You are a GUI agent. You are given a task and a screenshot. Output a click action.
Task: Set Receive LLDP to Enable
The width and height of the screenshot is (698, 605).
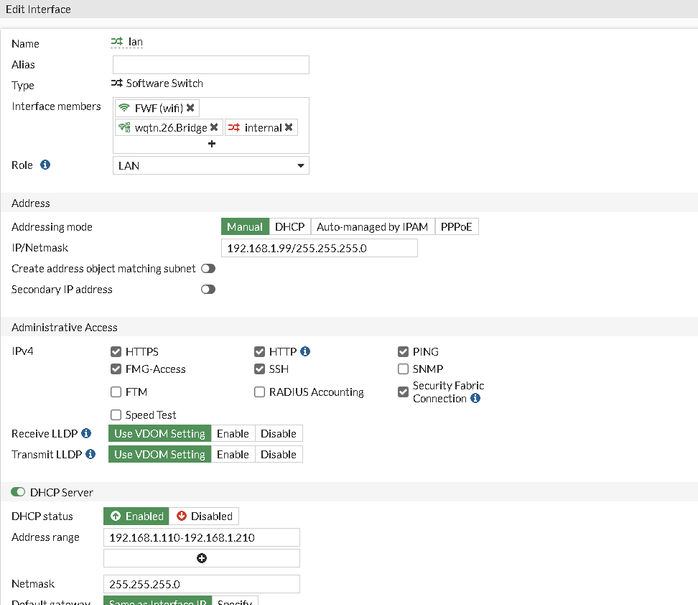point(233,433)
